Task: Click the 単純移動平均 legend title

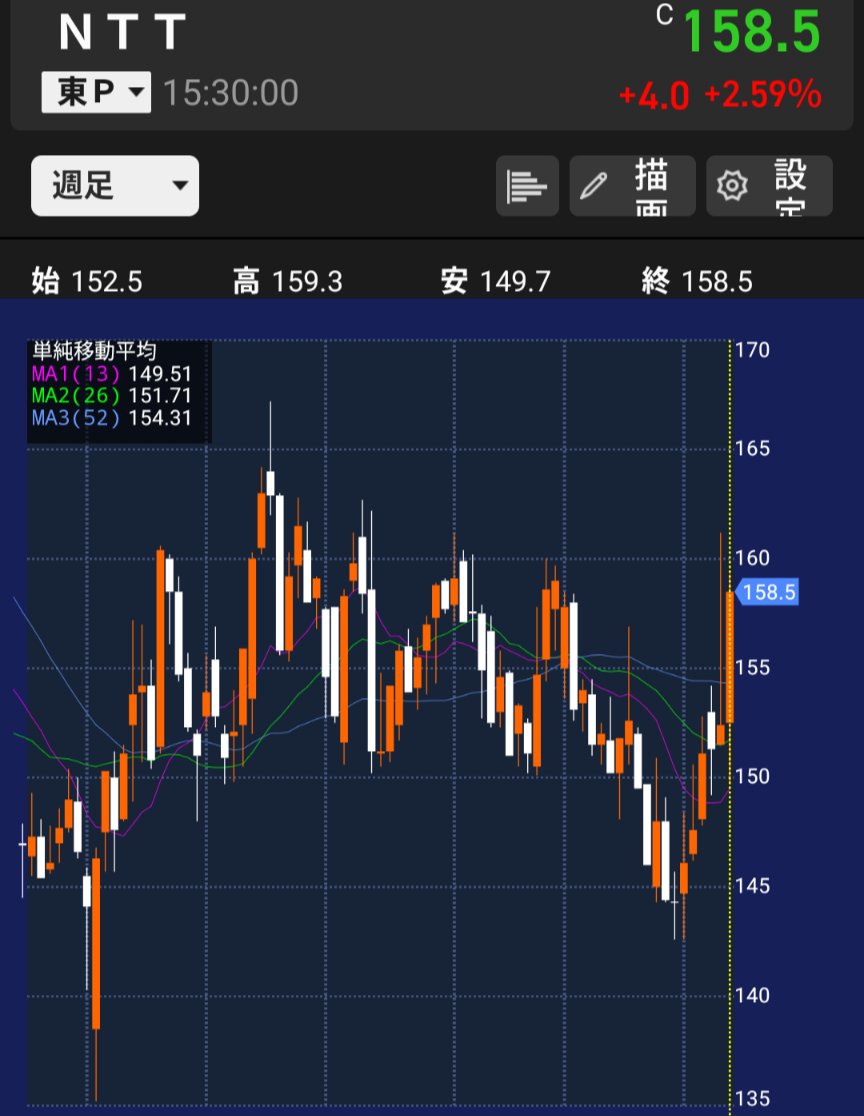Action: (94, 351)
